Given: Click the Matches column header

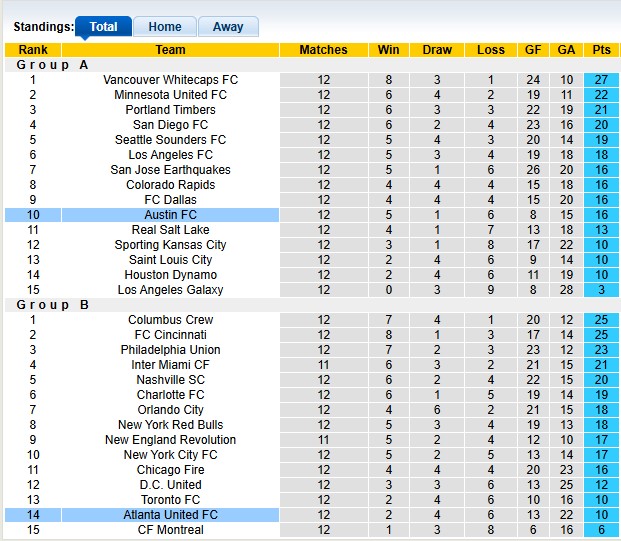Looking at the screenshot, I should coord(324,50).
